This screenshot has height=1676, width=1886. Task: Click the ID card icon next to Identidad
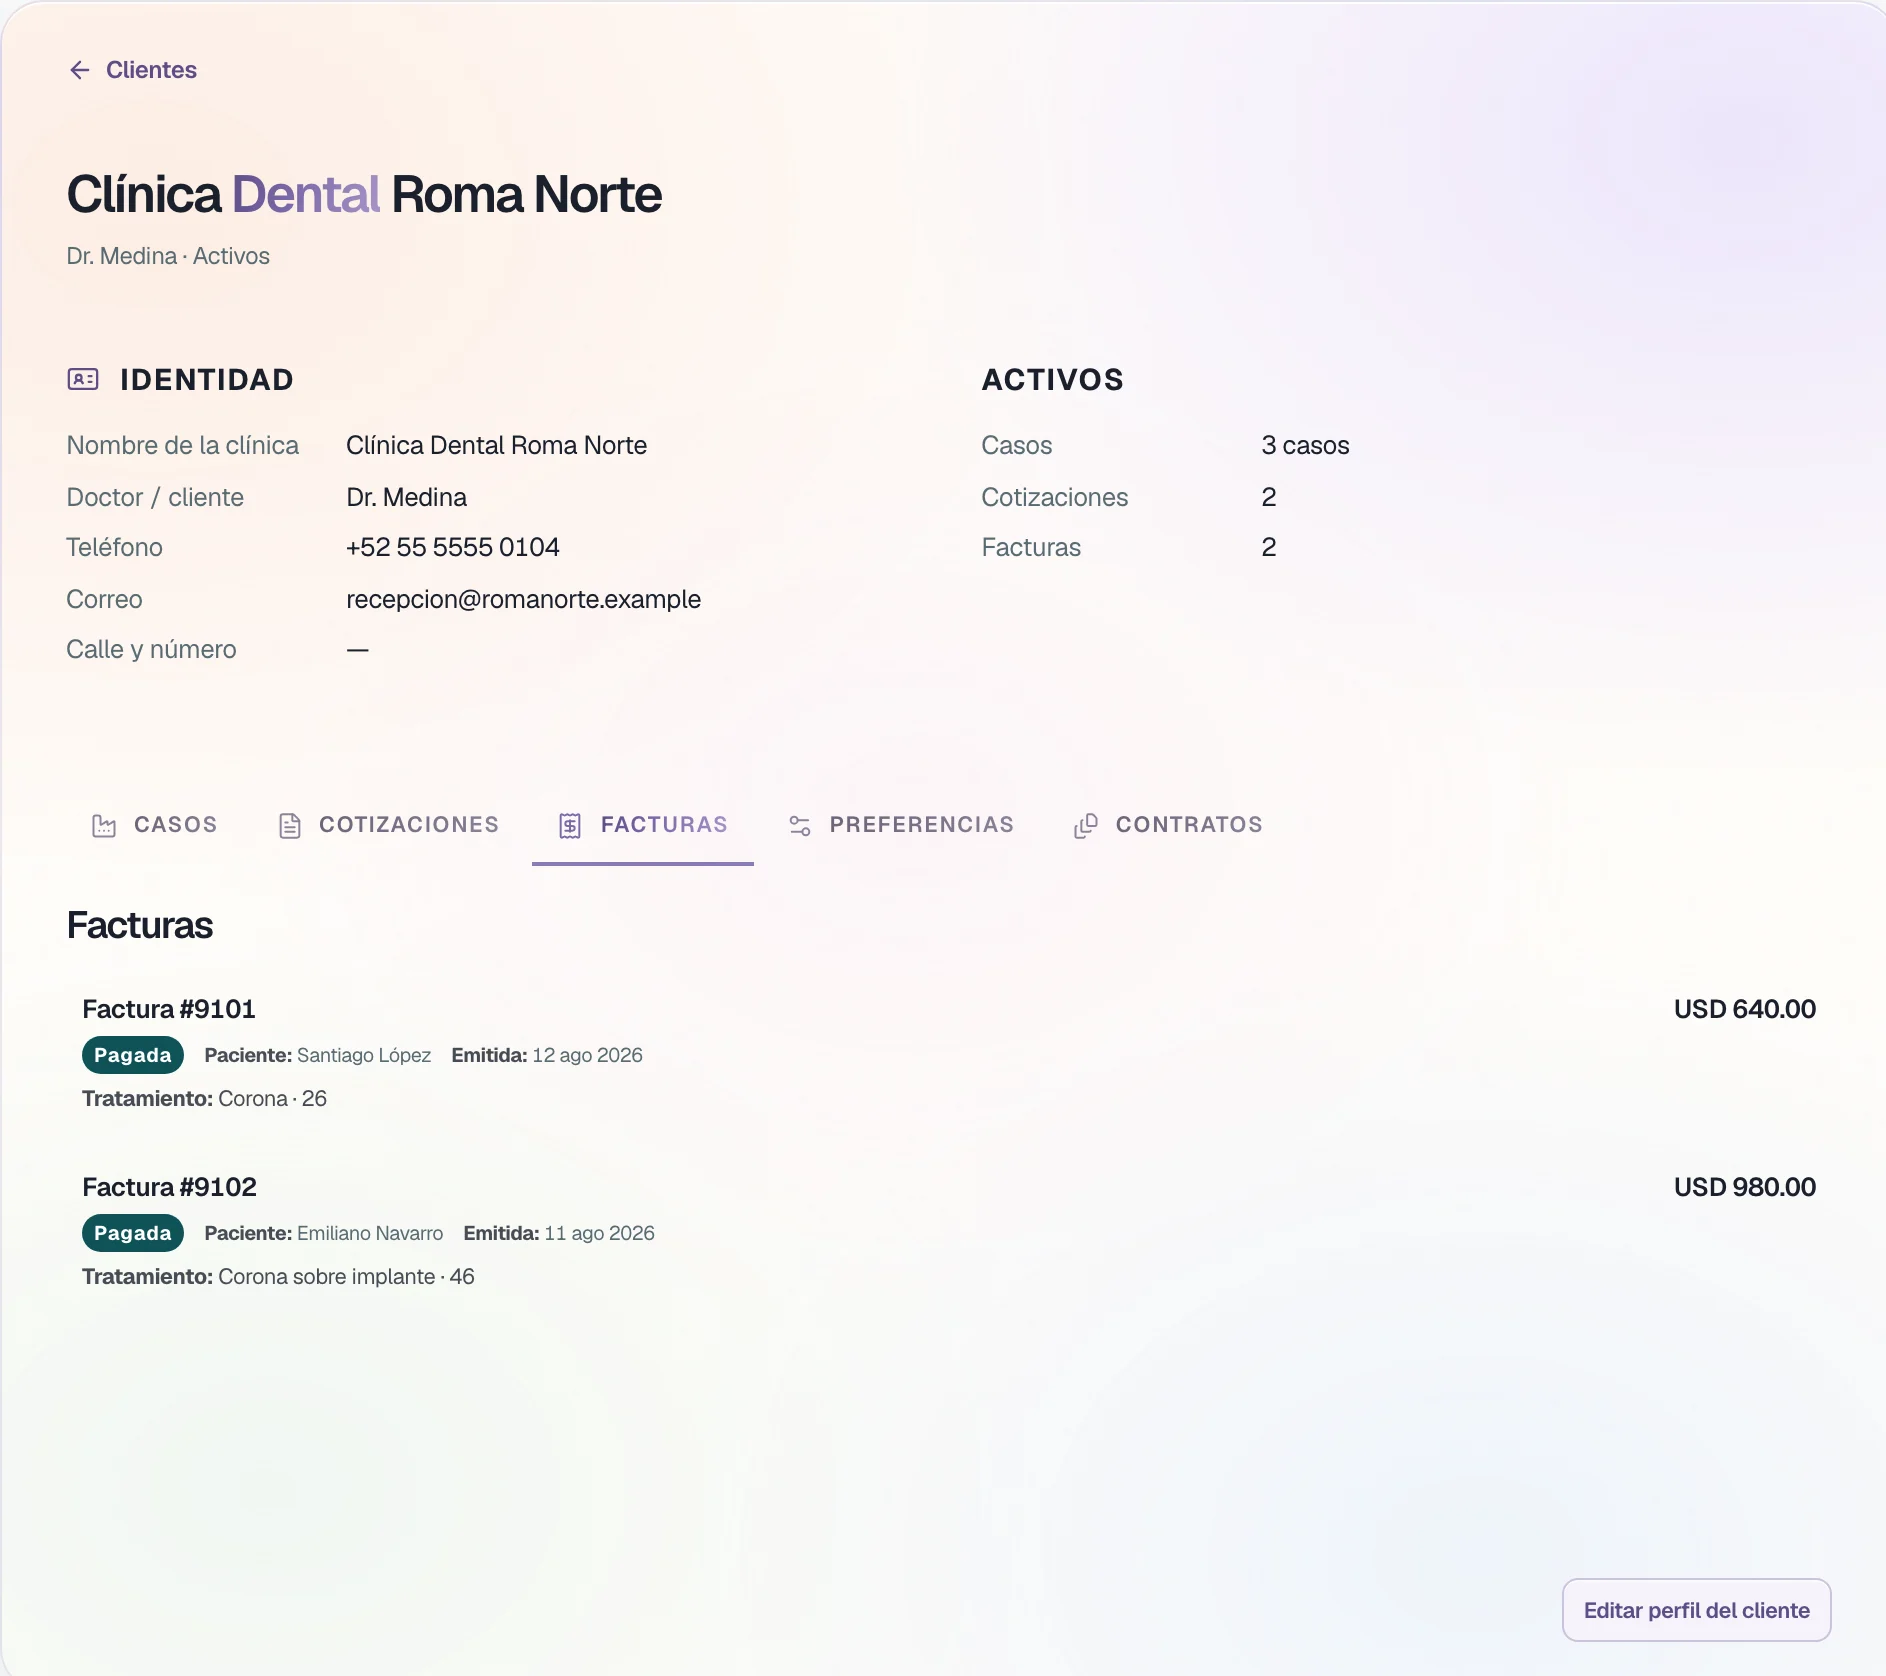83,379
